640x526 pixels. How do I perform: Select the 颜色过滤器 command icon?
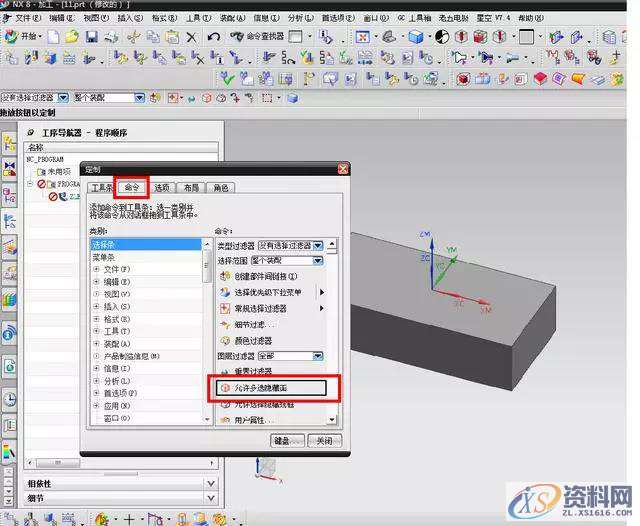(x=224, y=340)
